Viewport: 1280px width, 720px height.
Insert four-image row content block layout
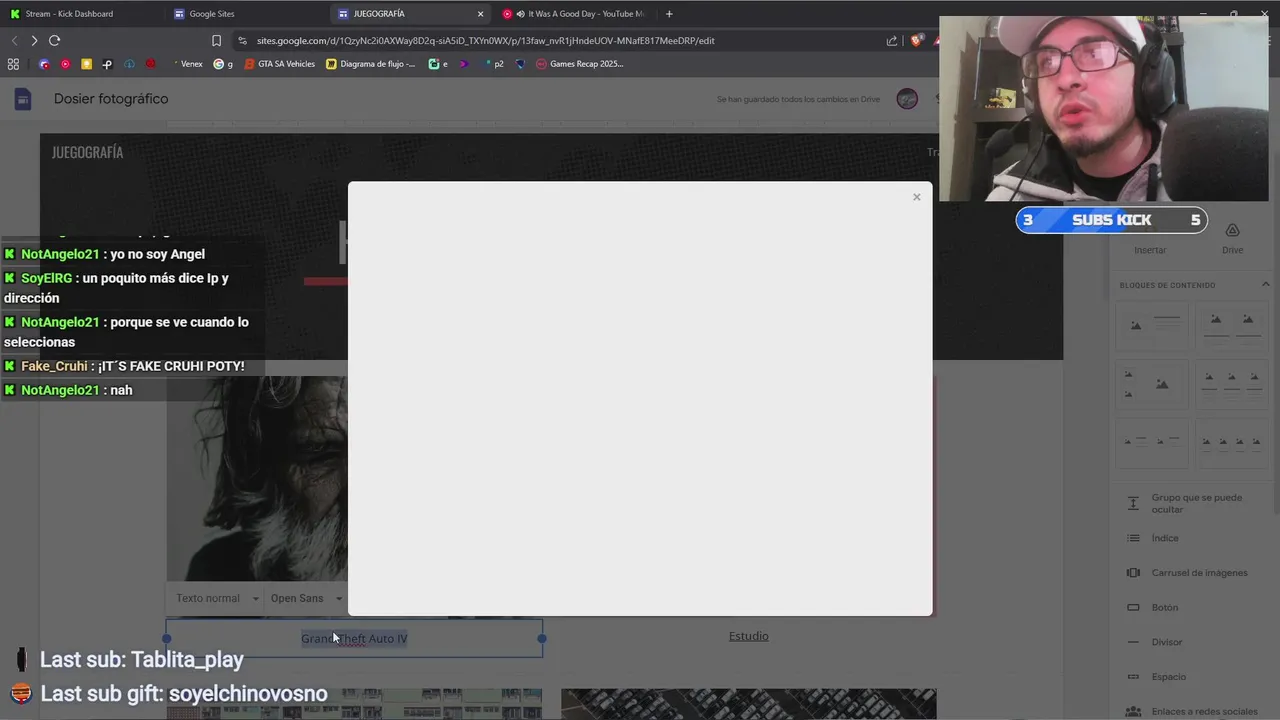point(1232,444)
